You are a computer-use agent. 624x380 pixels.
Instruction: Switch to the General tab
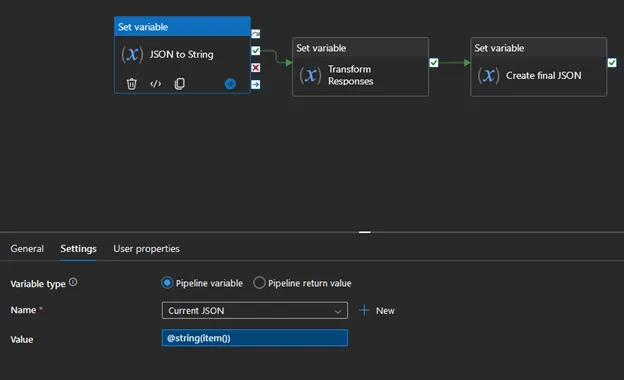tap(27, 249)
